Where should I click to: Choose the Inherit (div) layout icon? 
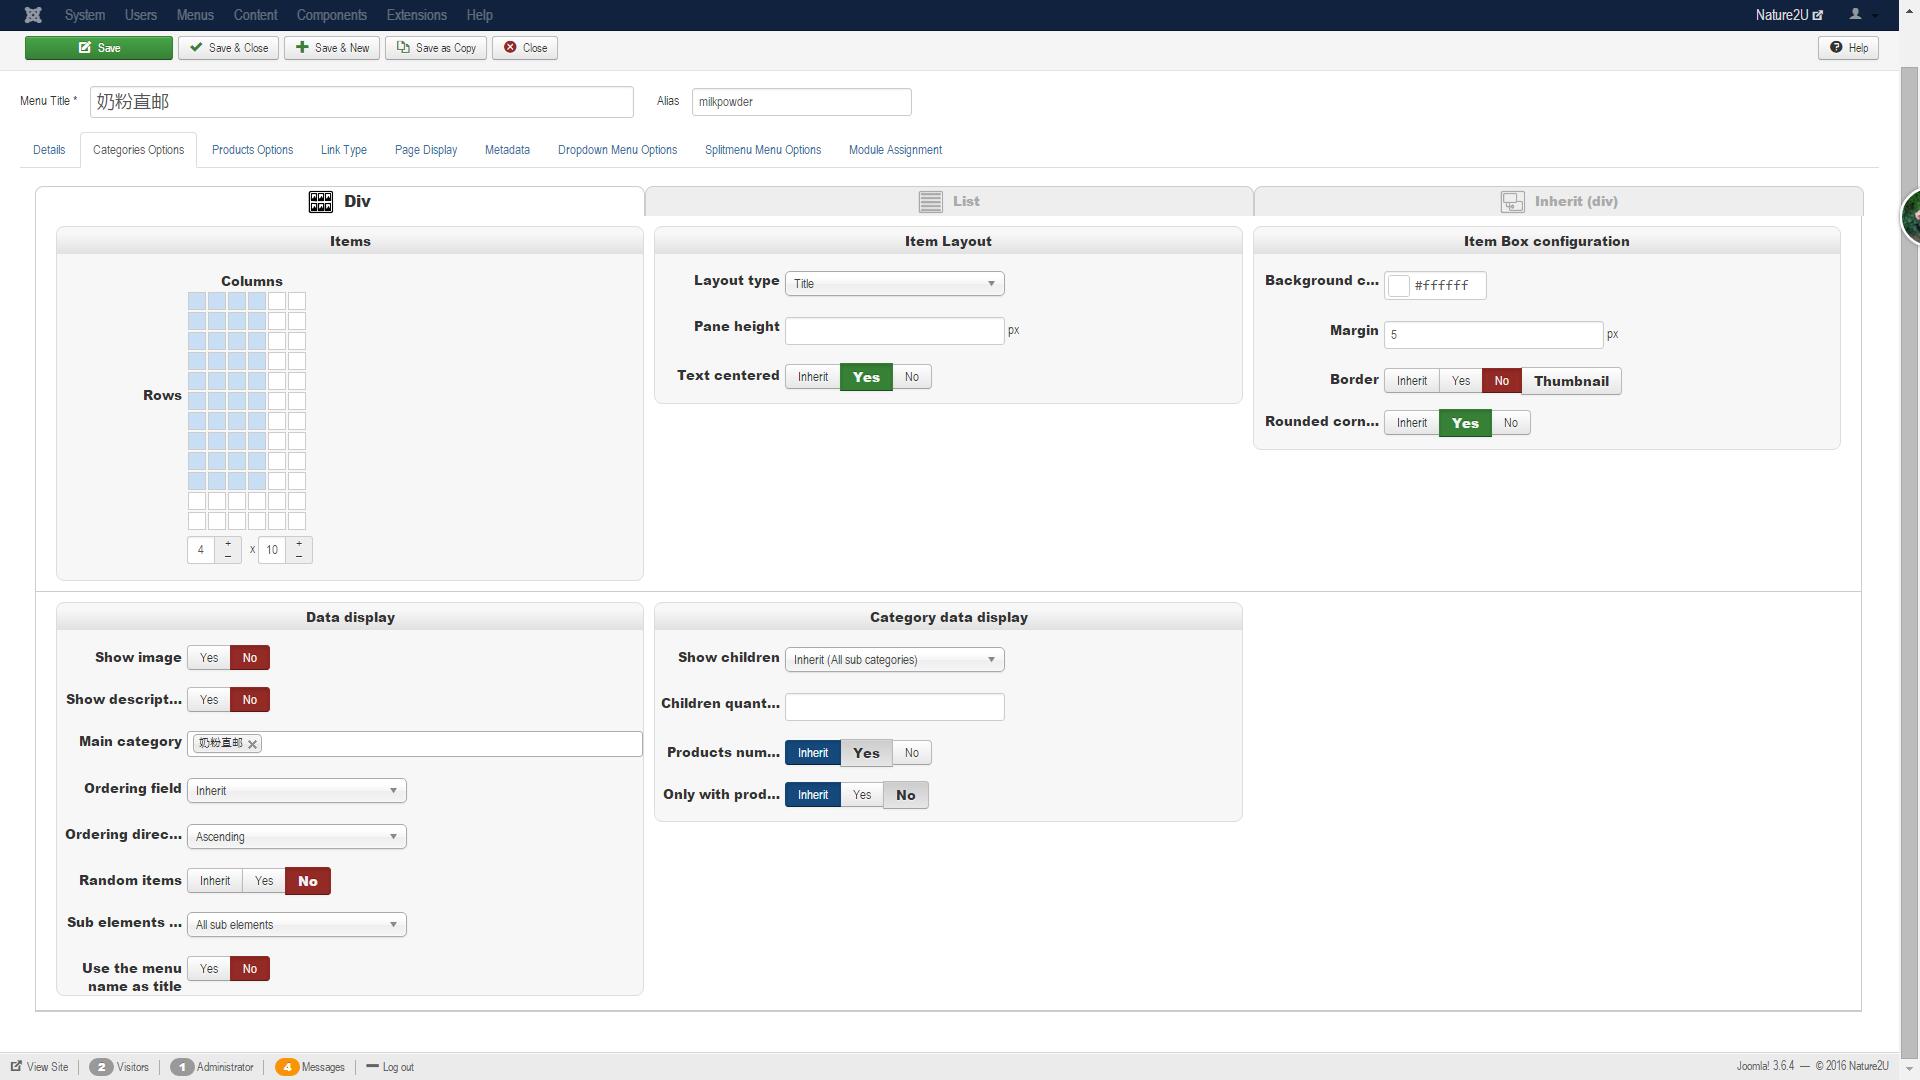1512,202
